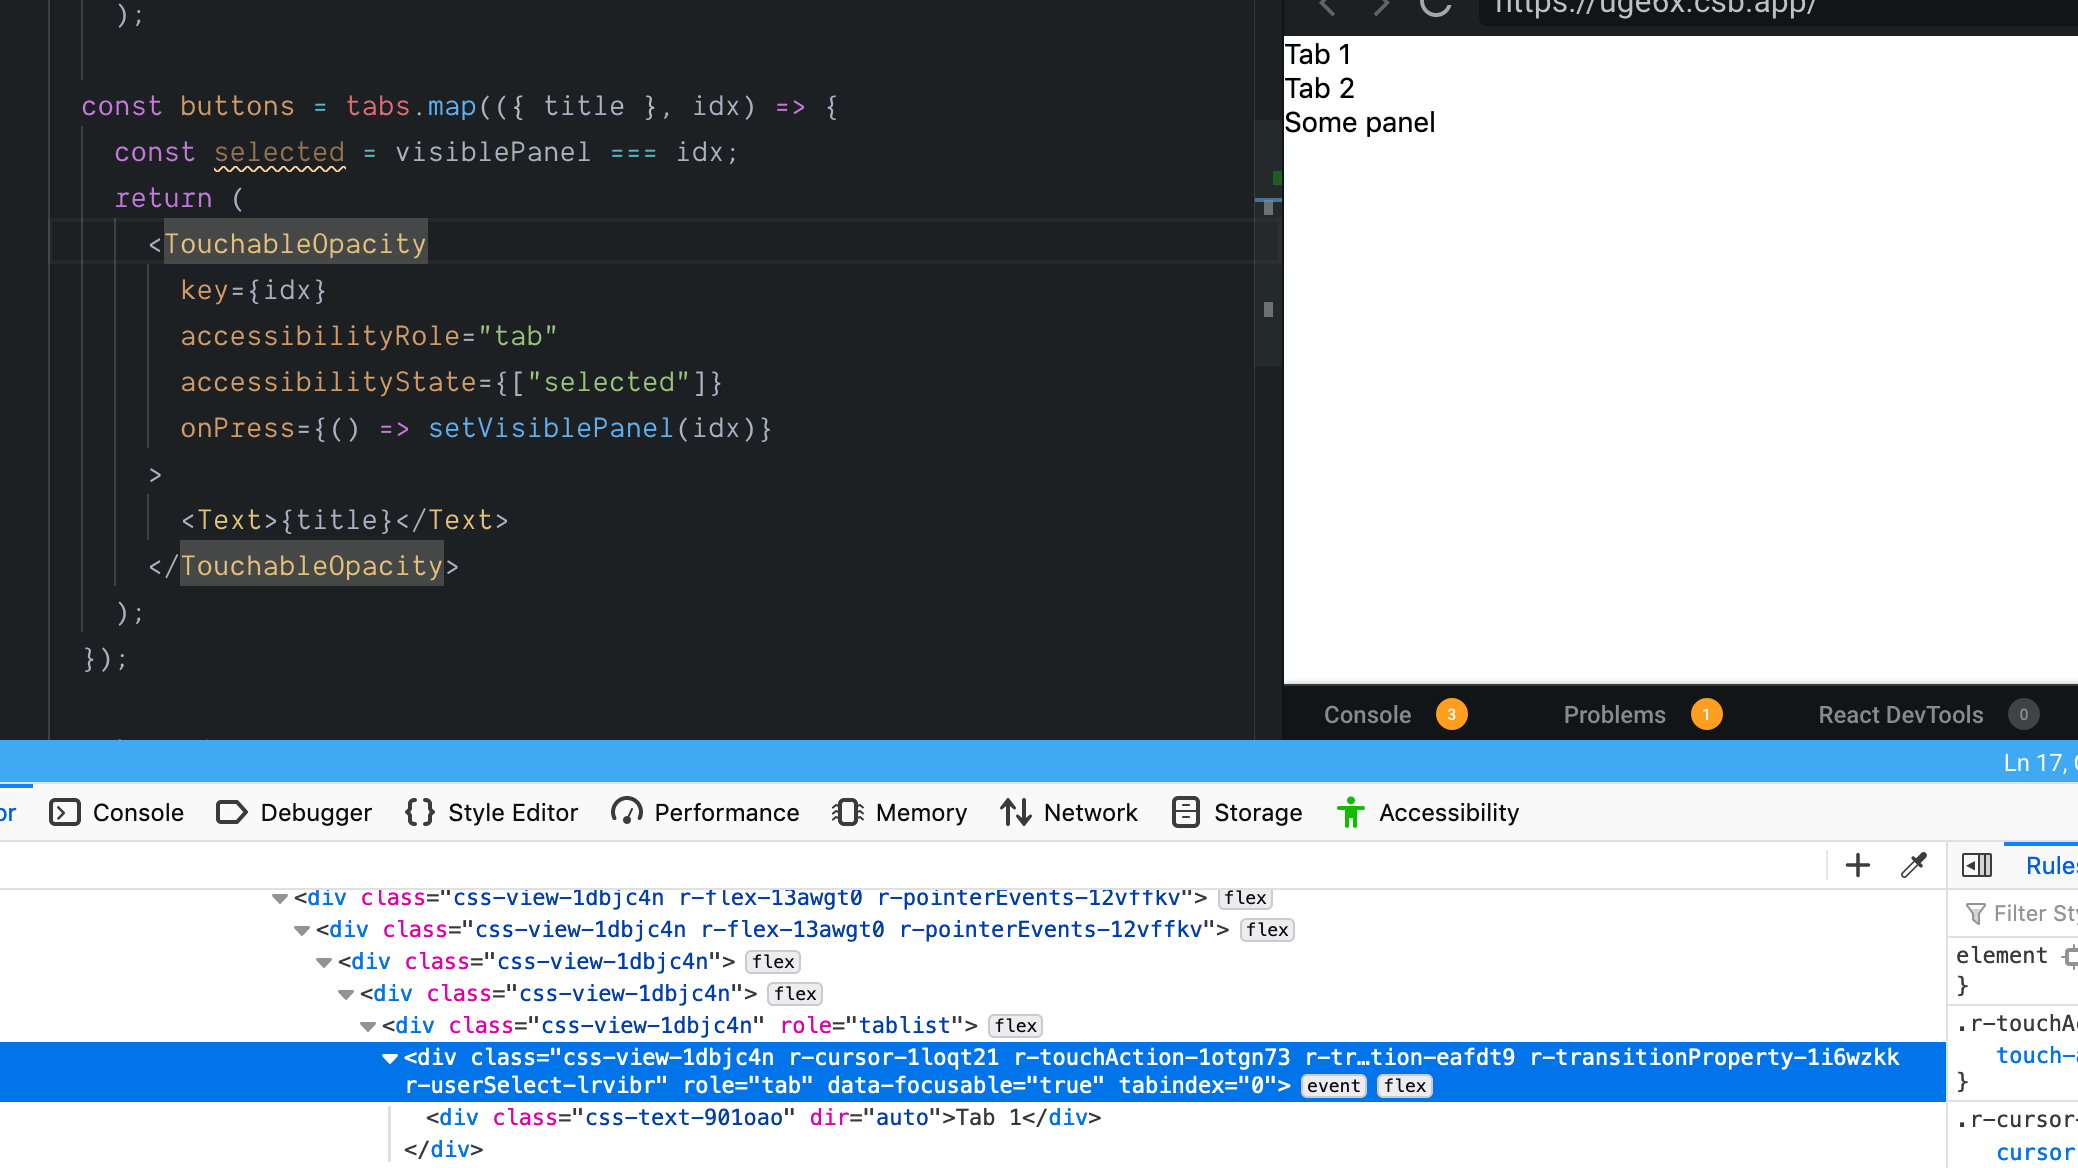Add a new CSS rule with the plus icon
Image resolution: width=2078 pixels, height=1168 pixels.
click(1857, 864)
